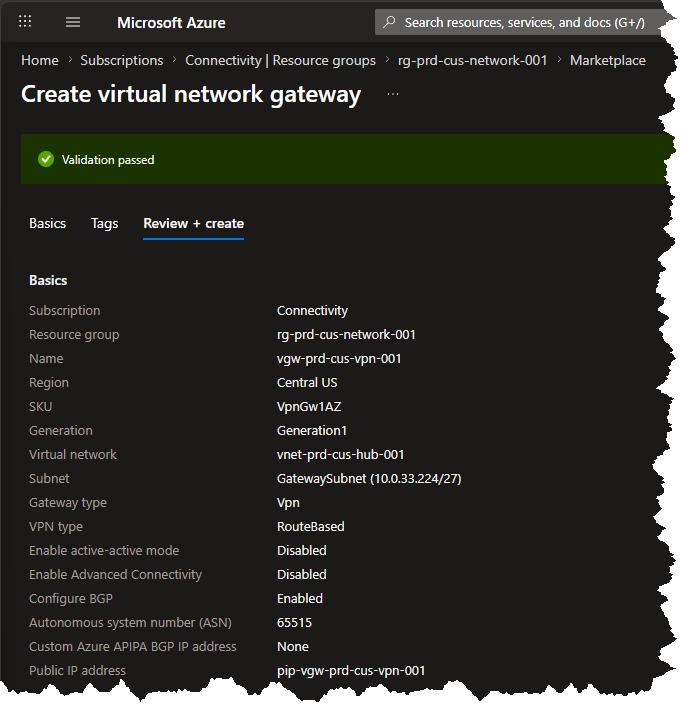684x709 pixels.
Task: Click Autonomous system number (ASN) label
Action: 130,623
